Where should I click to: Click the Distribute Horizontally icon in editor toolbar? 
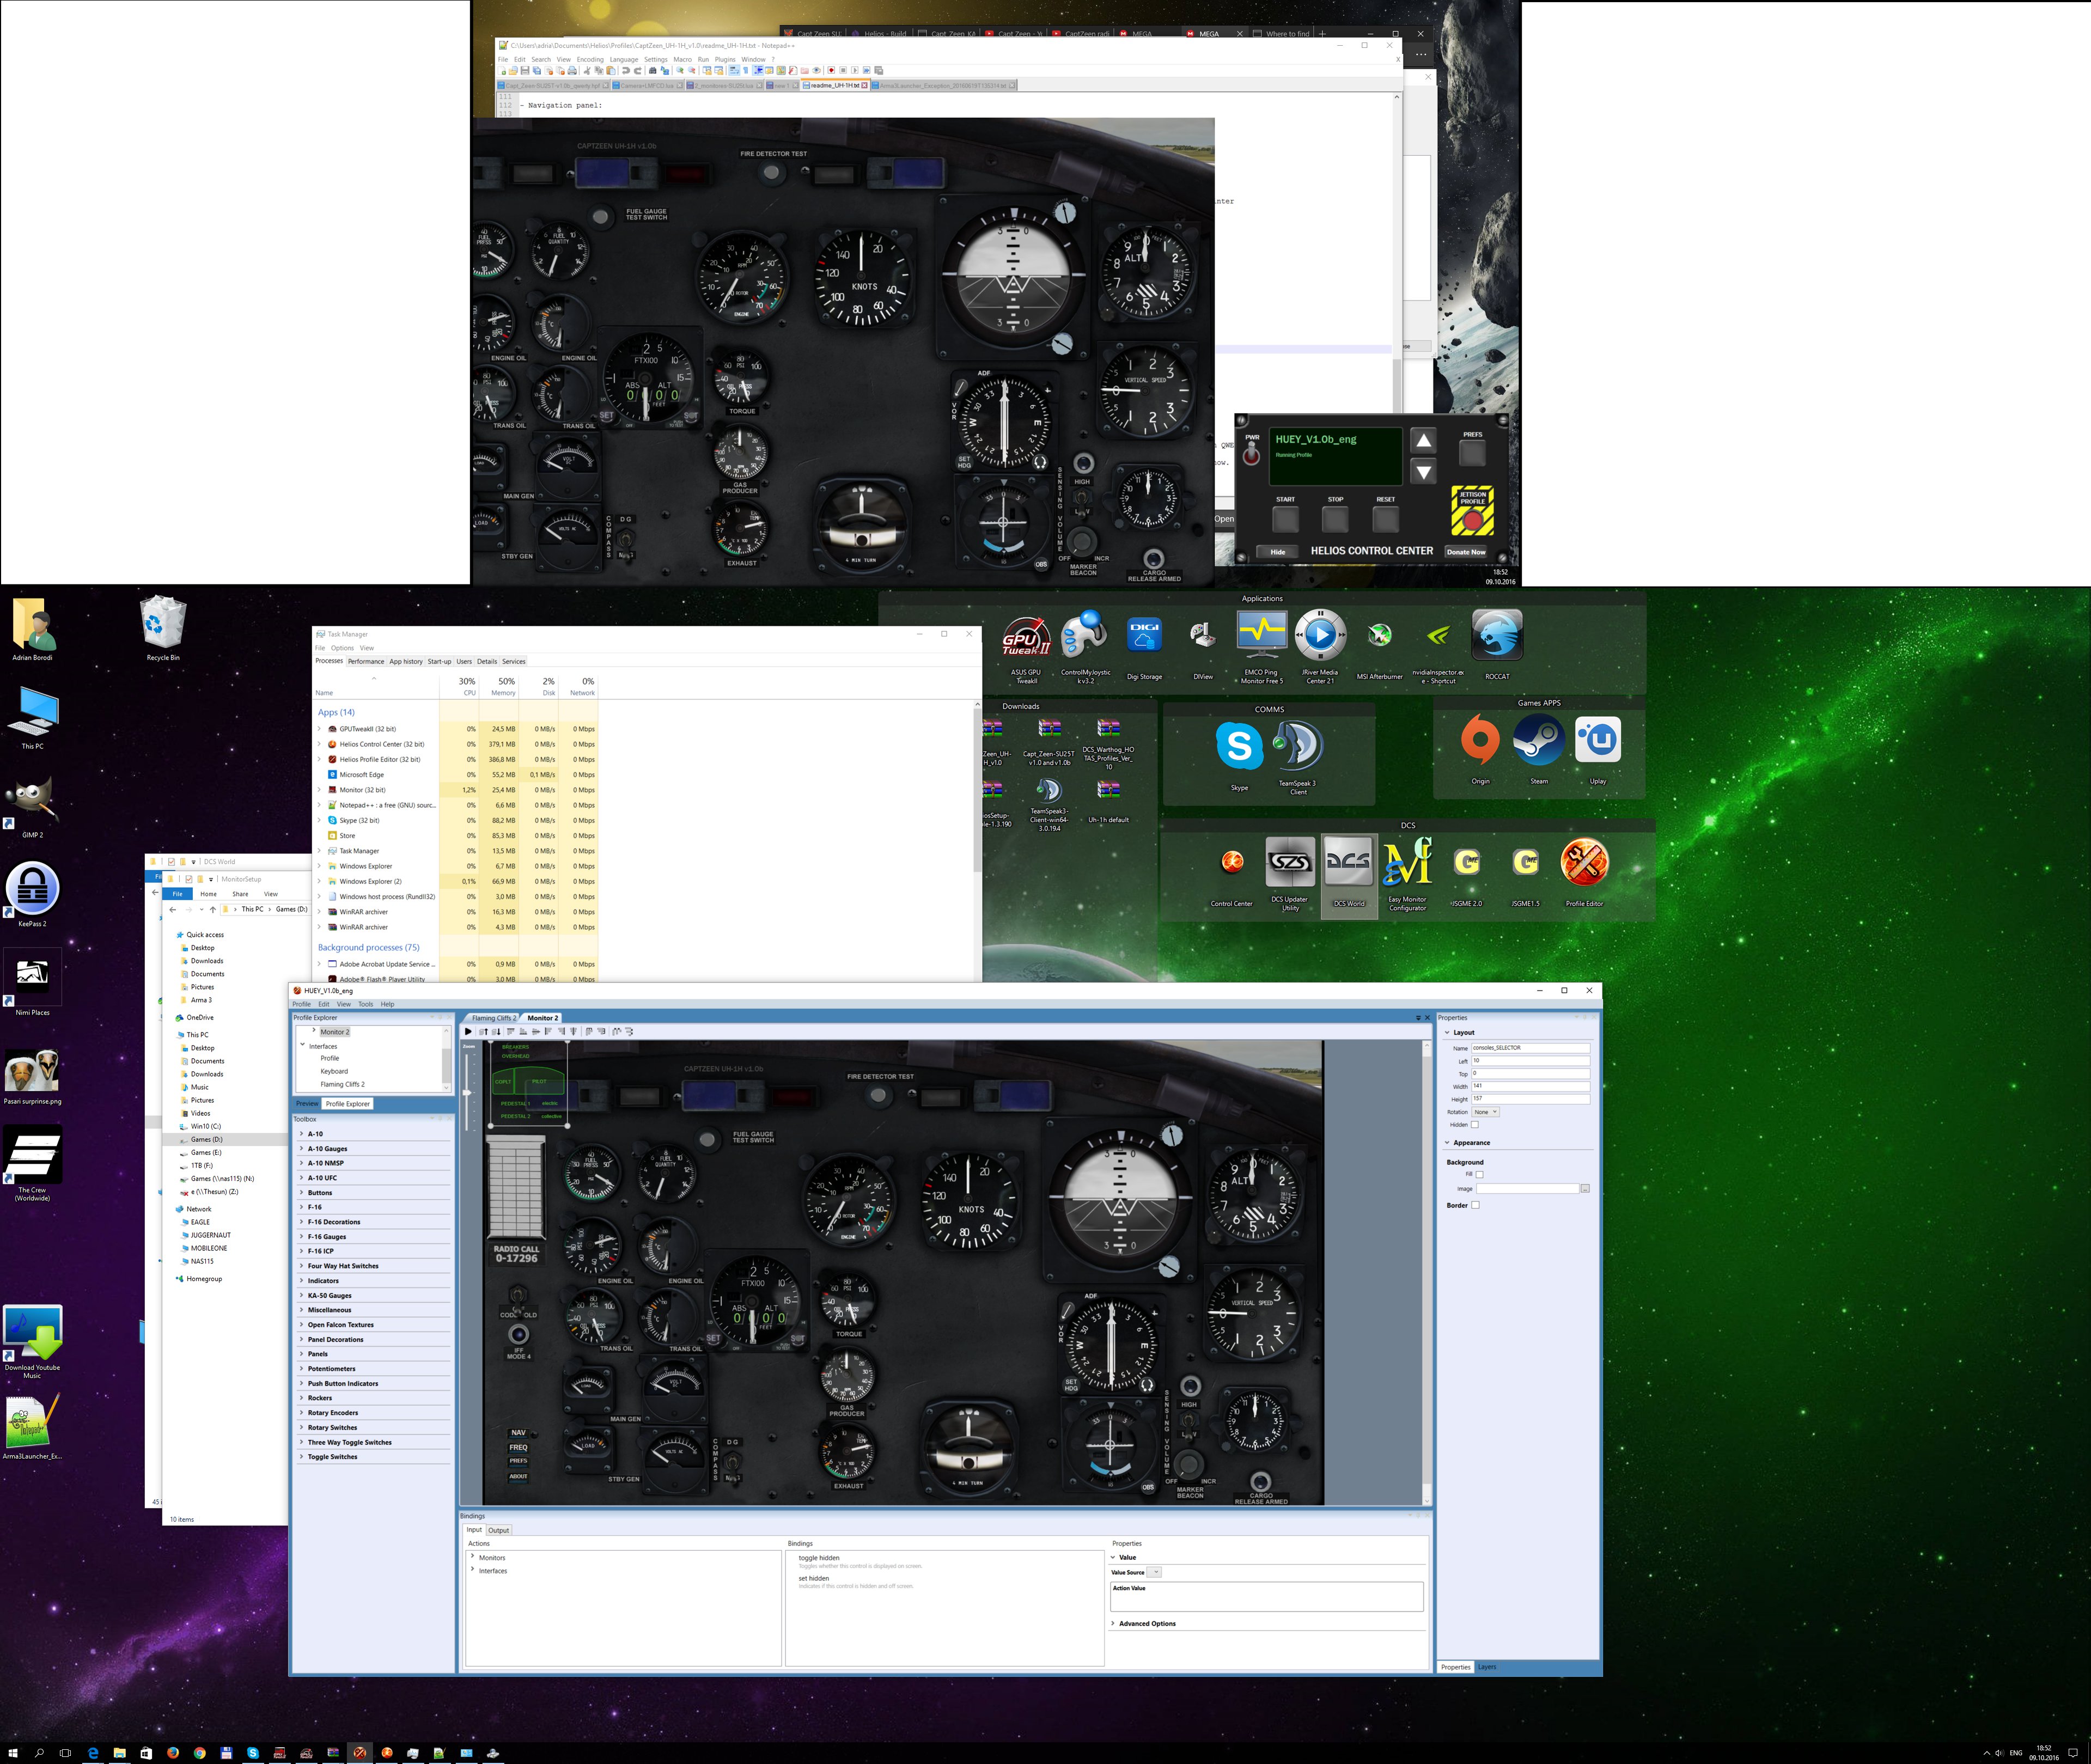(617, 1031)
